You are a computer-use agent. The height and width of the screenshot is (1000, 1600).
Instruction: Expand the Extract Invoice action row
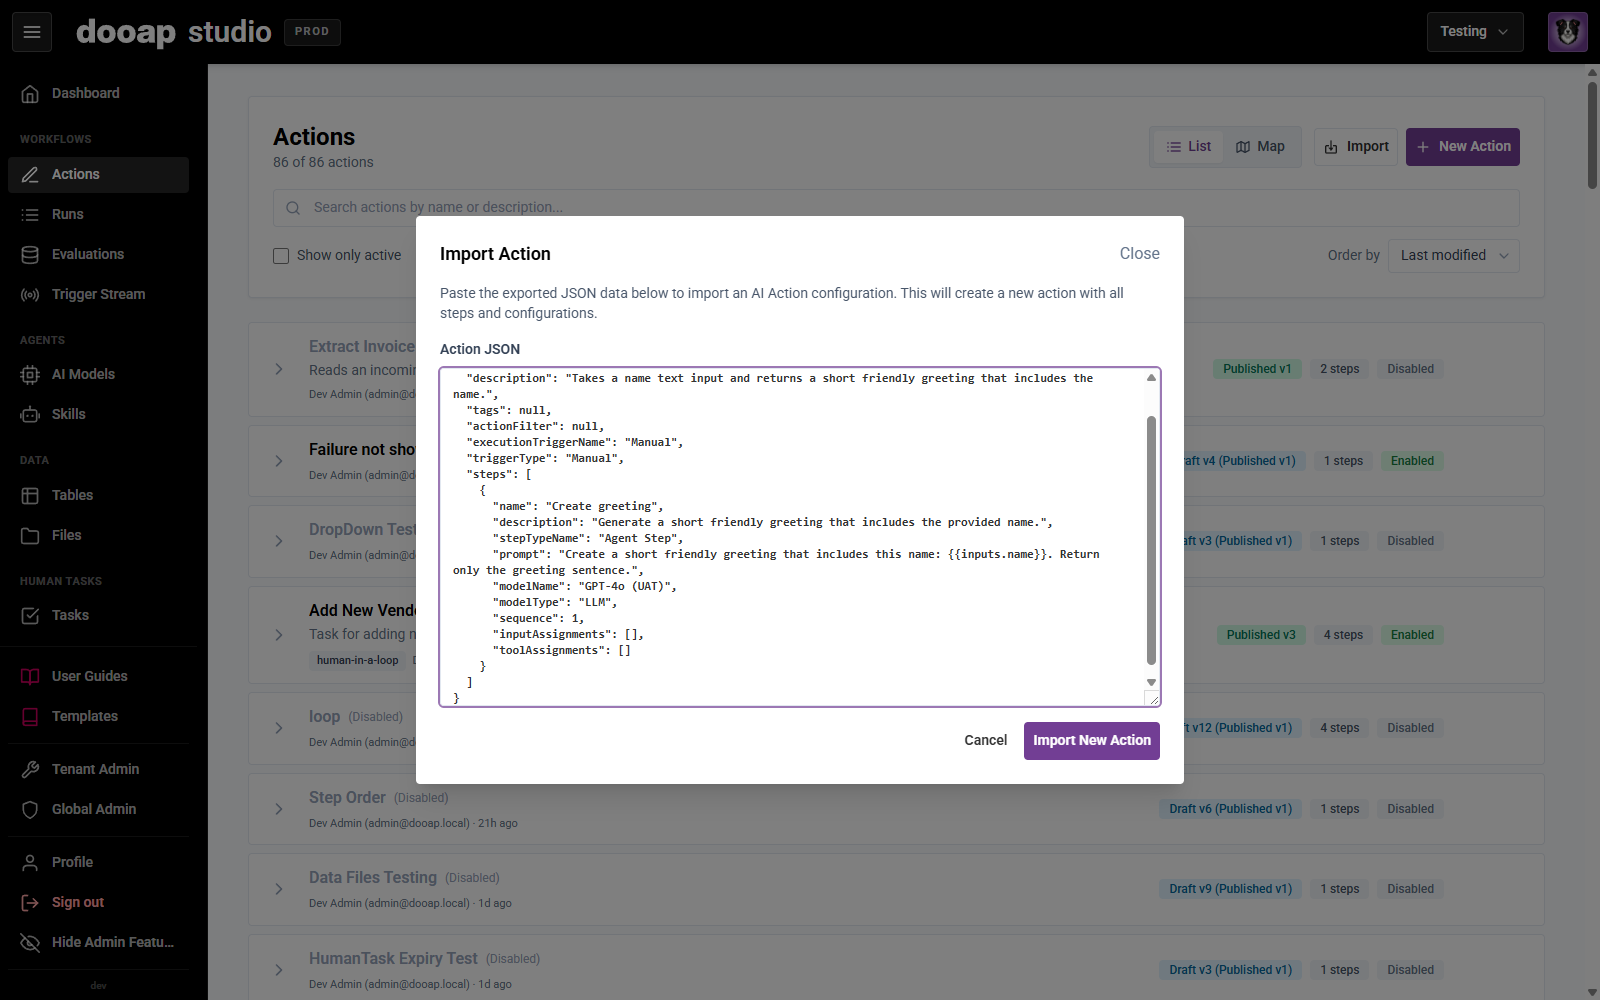[279, 369]
